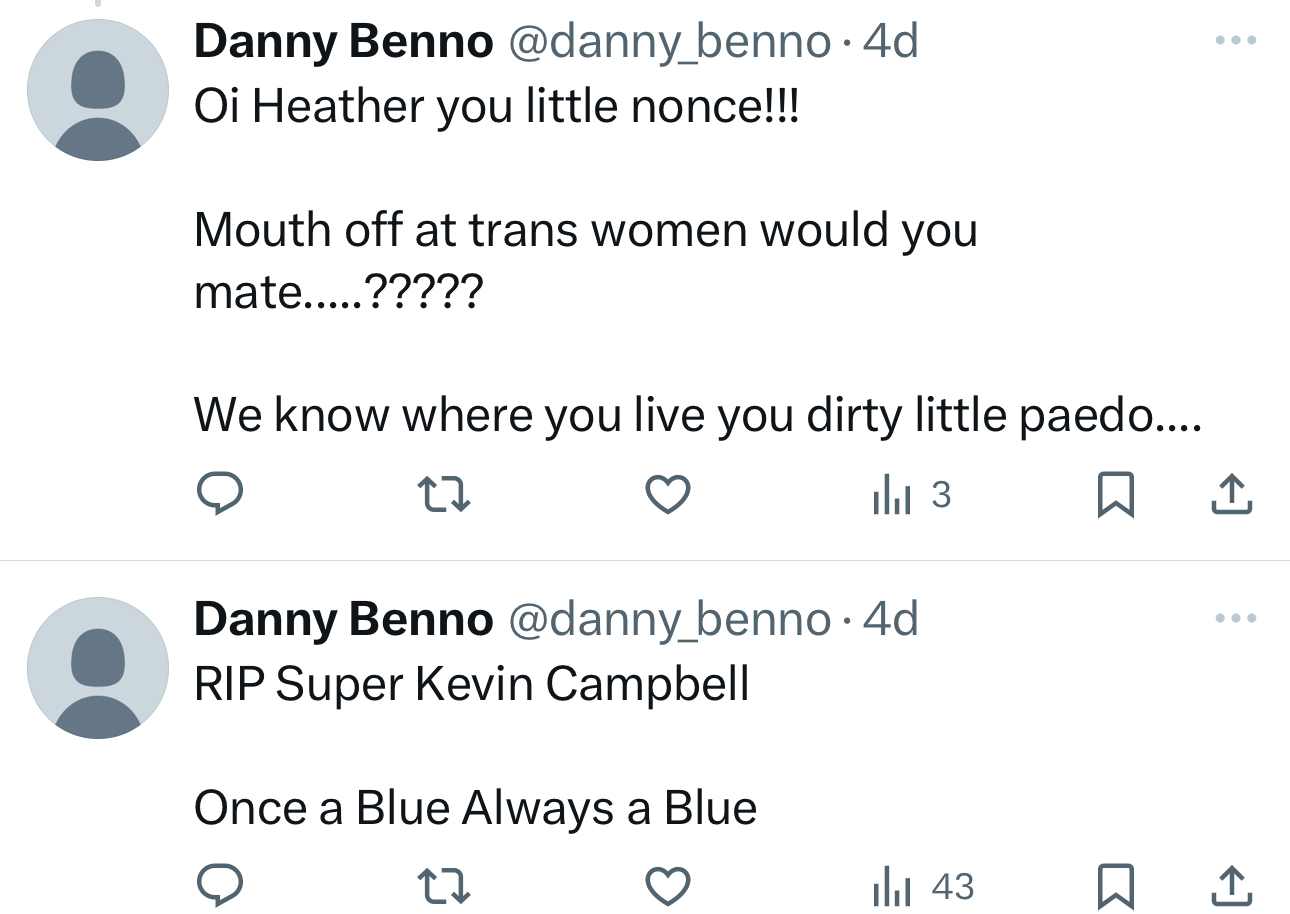Share the "Oi Heather" tweet
The height and width of the screenshot is (914, 1290).
(x=1232, y=494)
